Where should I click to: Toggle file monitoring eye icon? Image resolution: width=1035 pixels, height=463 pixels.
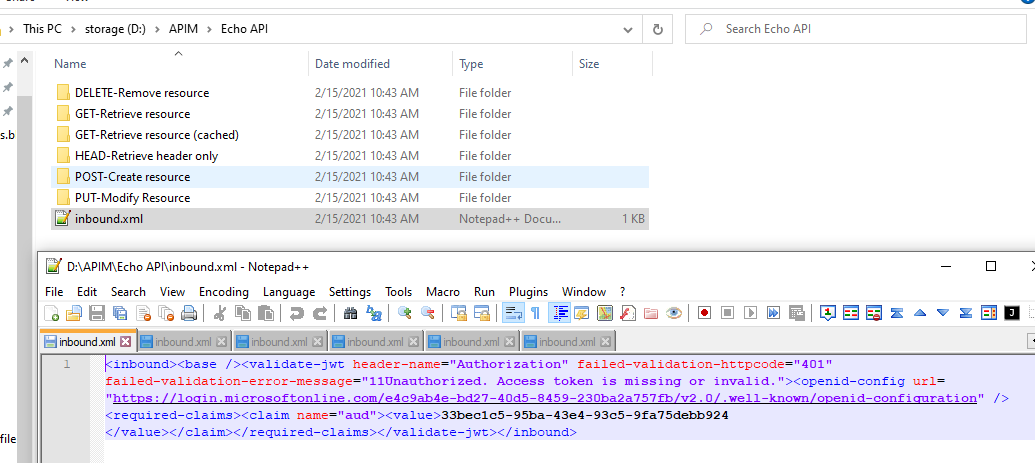point(674,313)
